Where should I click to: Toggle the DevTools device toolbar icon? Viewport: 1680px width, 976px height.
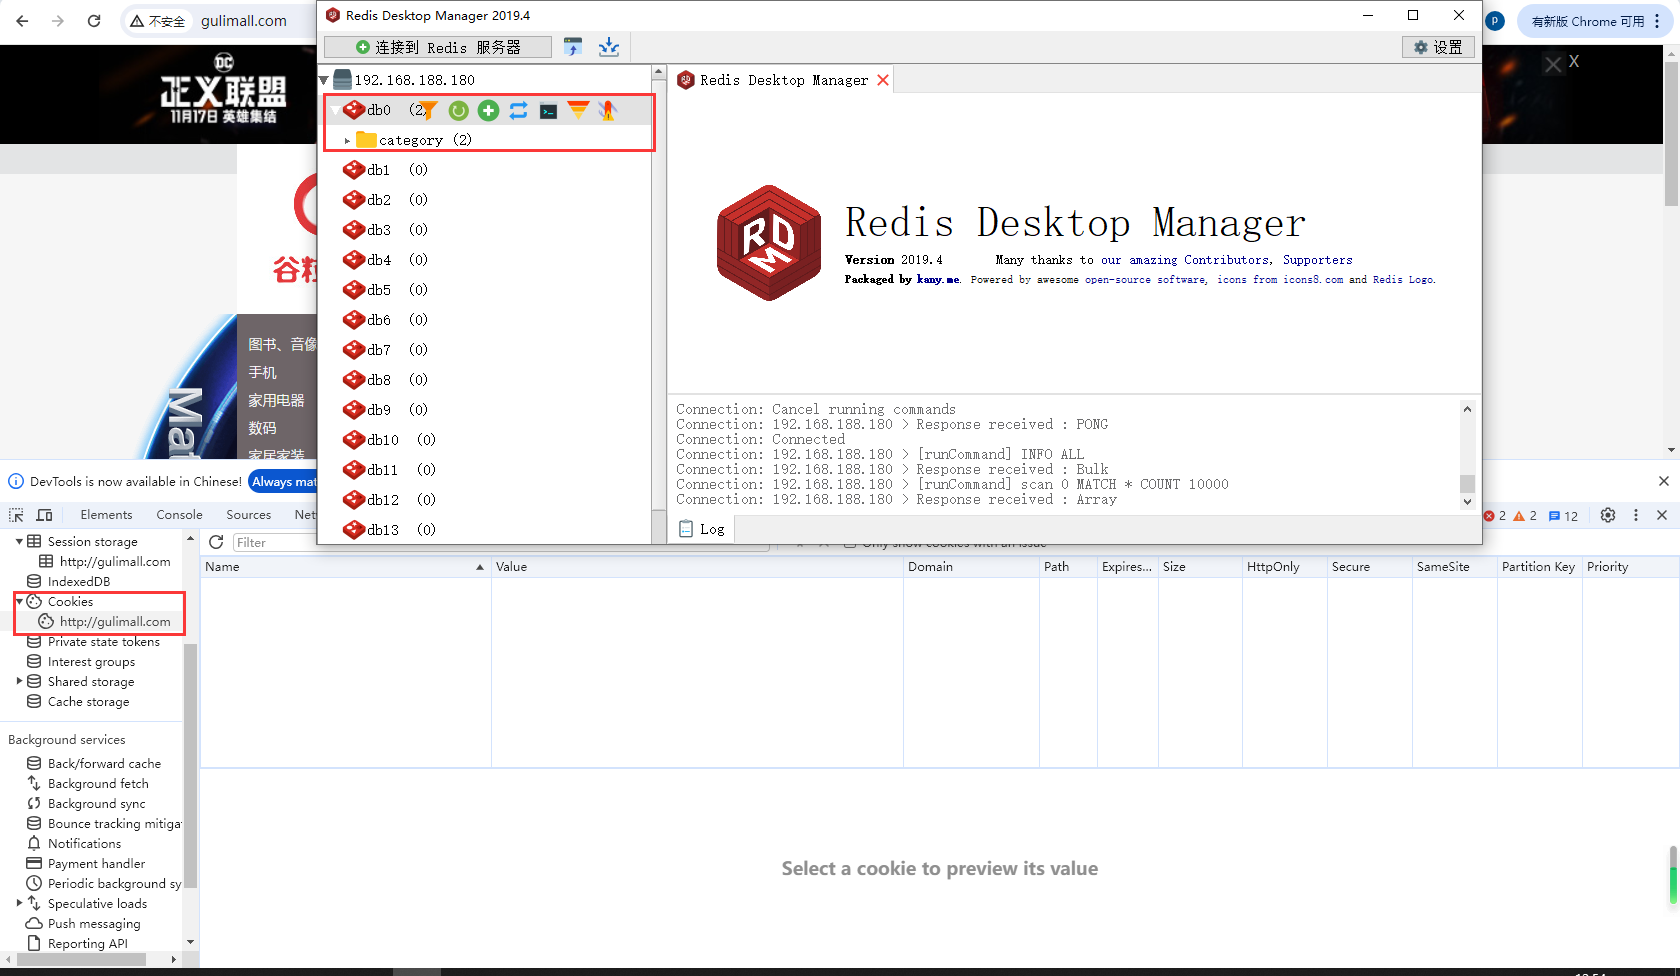45,515
